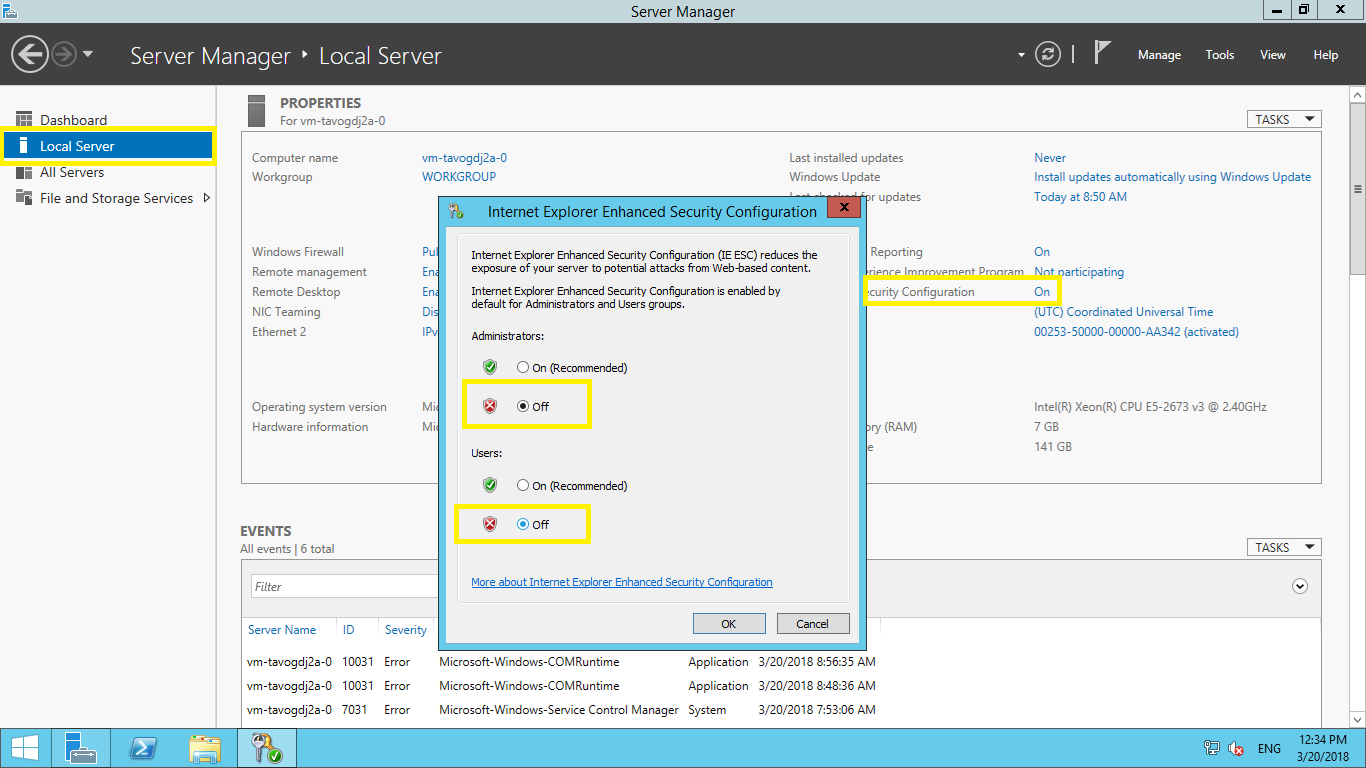Screen dimensions: 1366x768
Task: Click the IE ESC dialog title icon
Action: pyautogui.click(x=457, y=211)
